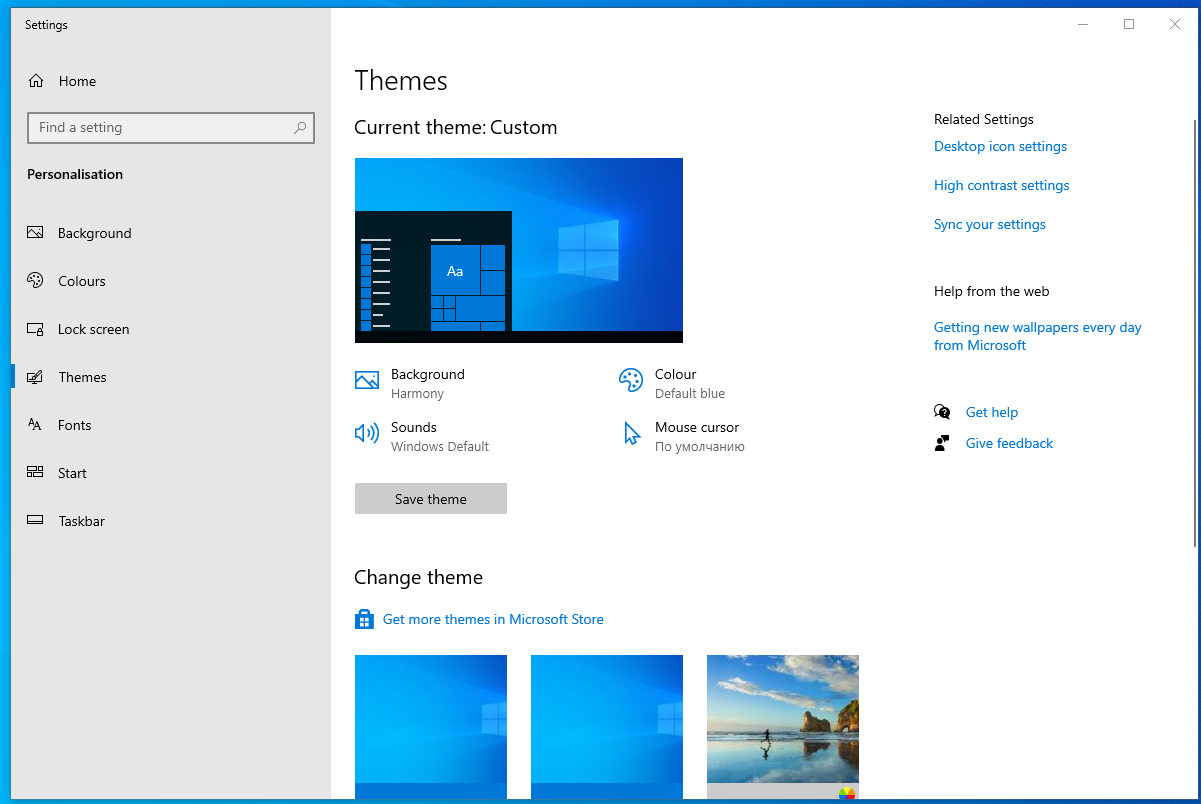Click Get more themes in Microsoft Store
This screenshot has width=1201, height=804.
(493, 620)
